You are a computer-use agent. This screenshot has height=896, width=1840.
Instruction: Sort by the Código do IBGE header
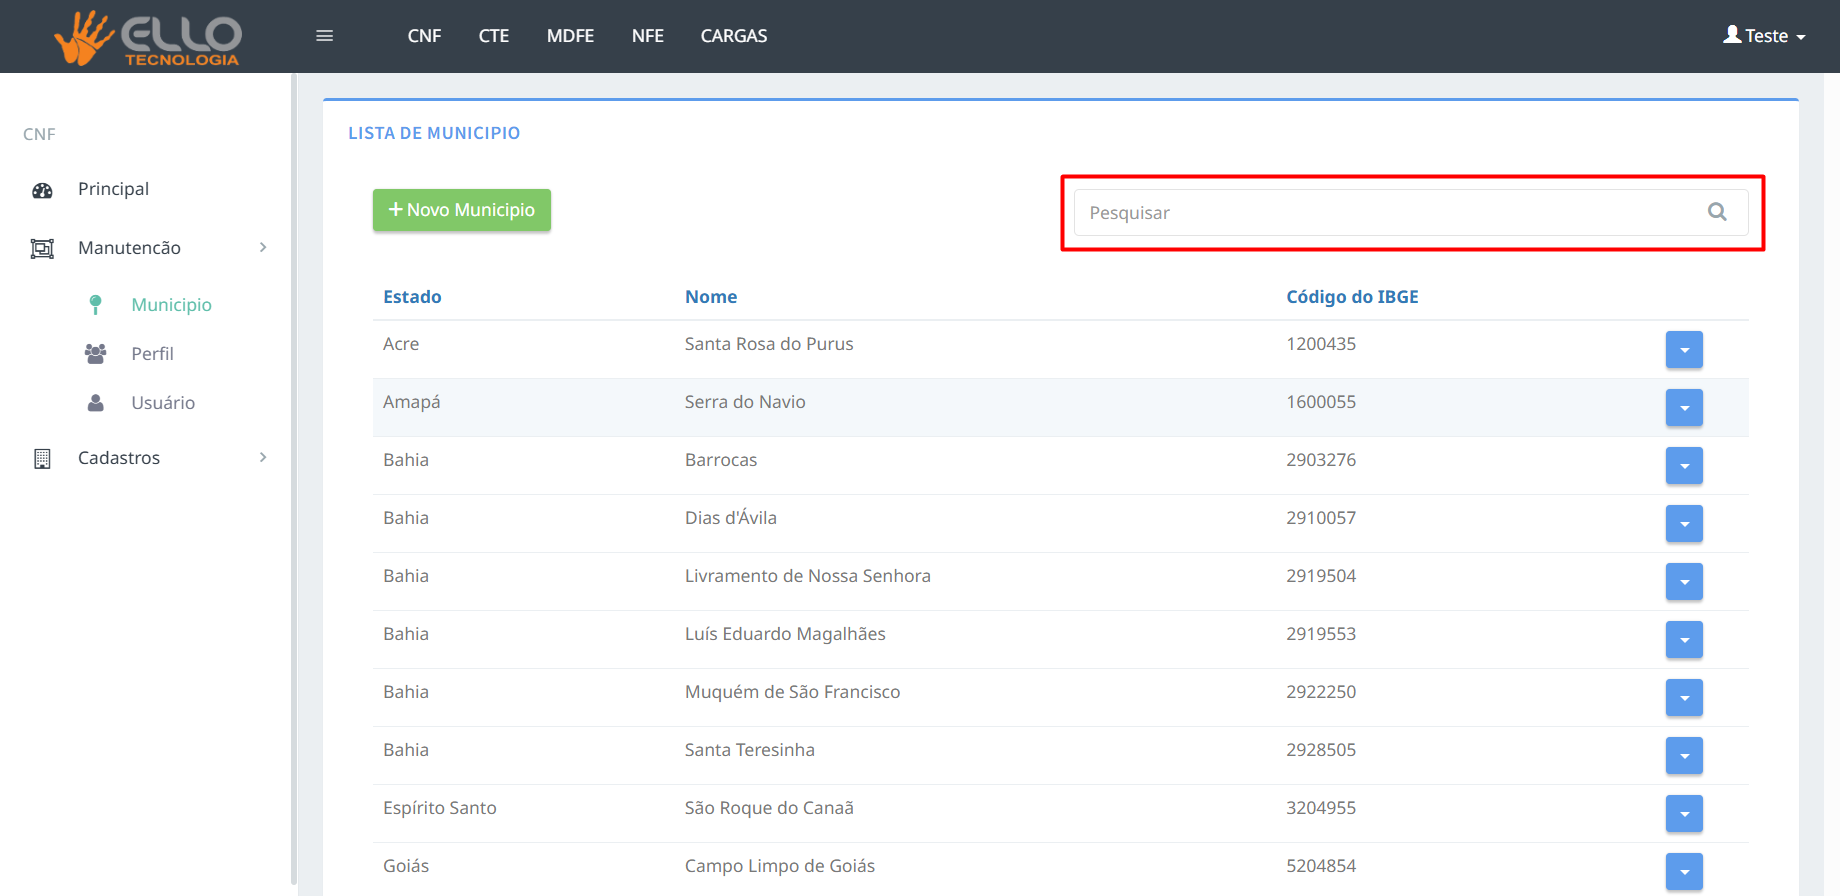point(1352,297)
